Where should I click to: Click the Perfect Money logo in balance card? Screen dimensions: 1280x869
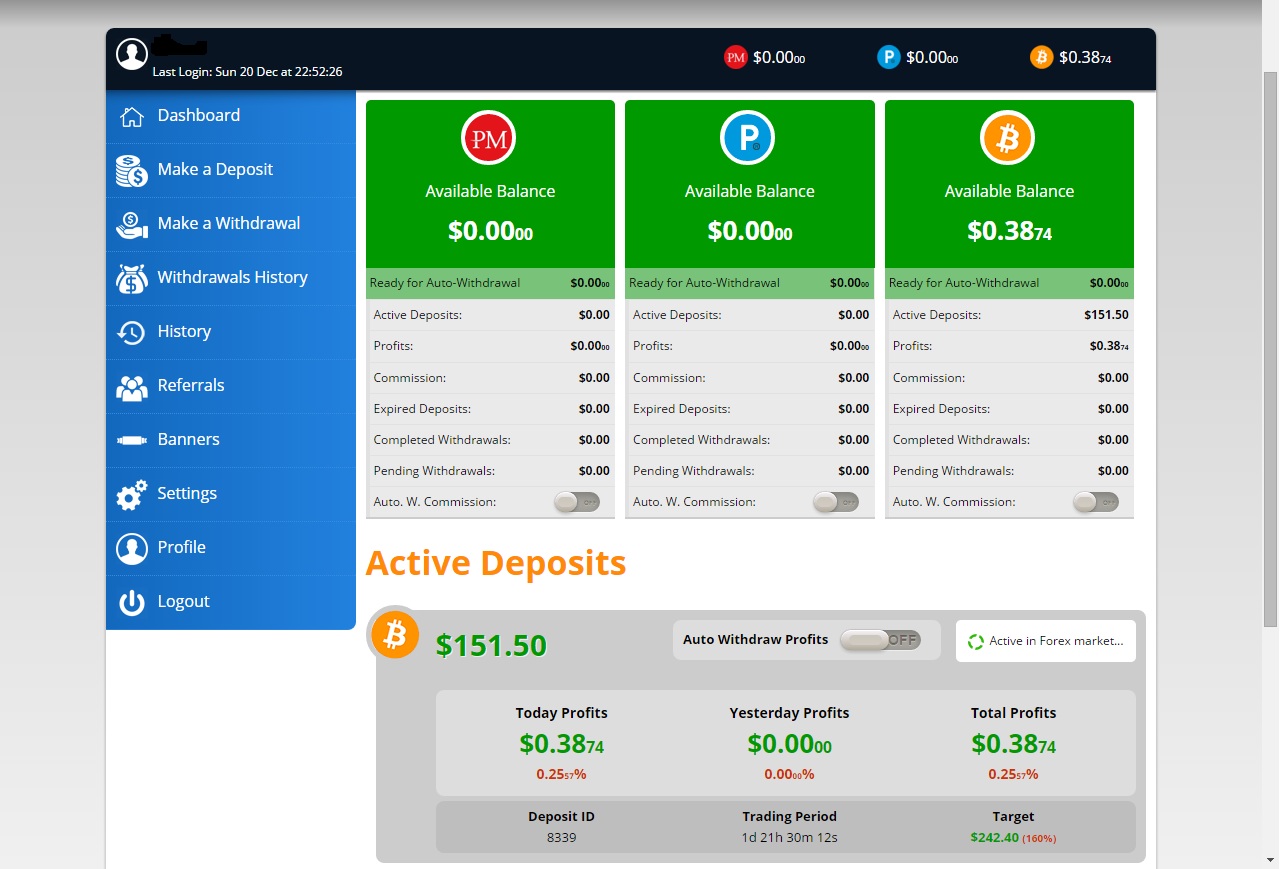[x=489, y=138]
